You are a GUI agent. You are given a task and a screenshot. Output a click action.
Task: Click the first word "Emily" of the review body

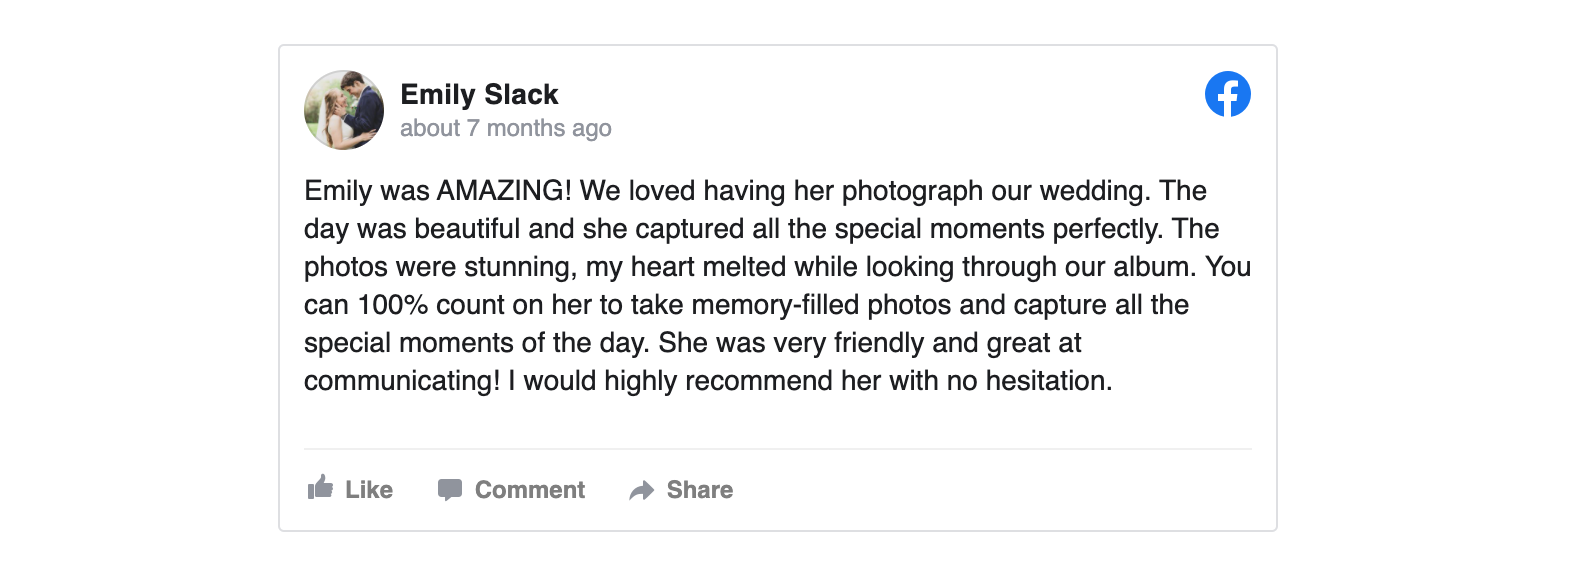(338, 190)
